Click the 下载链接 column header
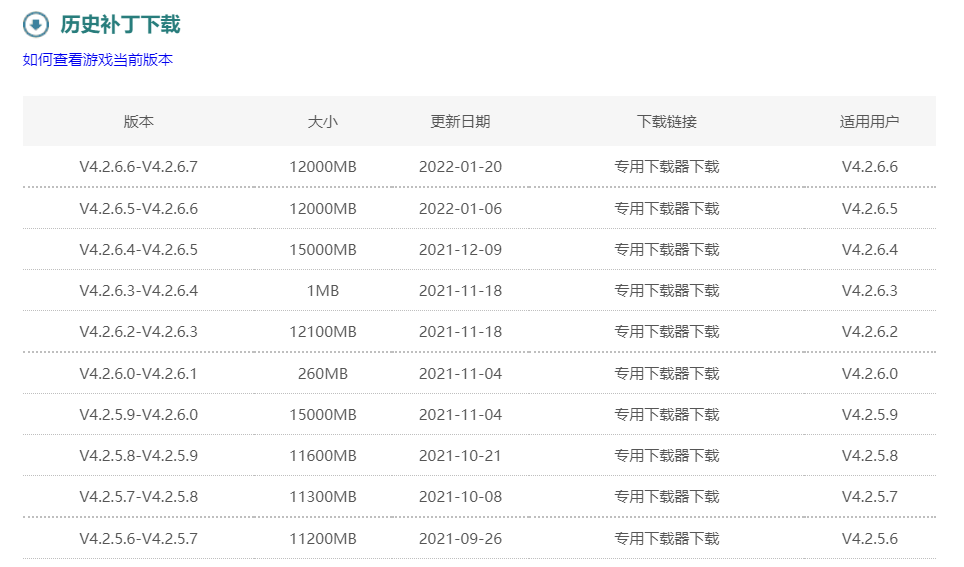 pos(666,122)
